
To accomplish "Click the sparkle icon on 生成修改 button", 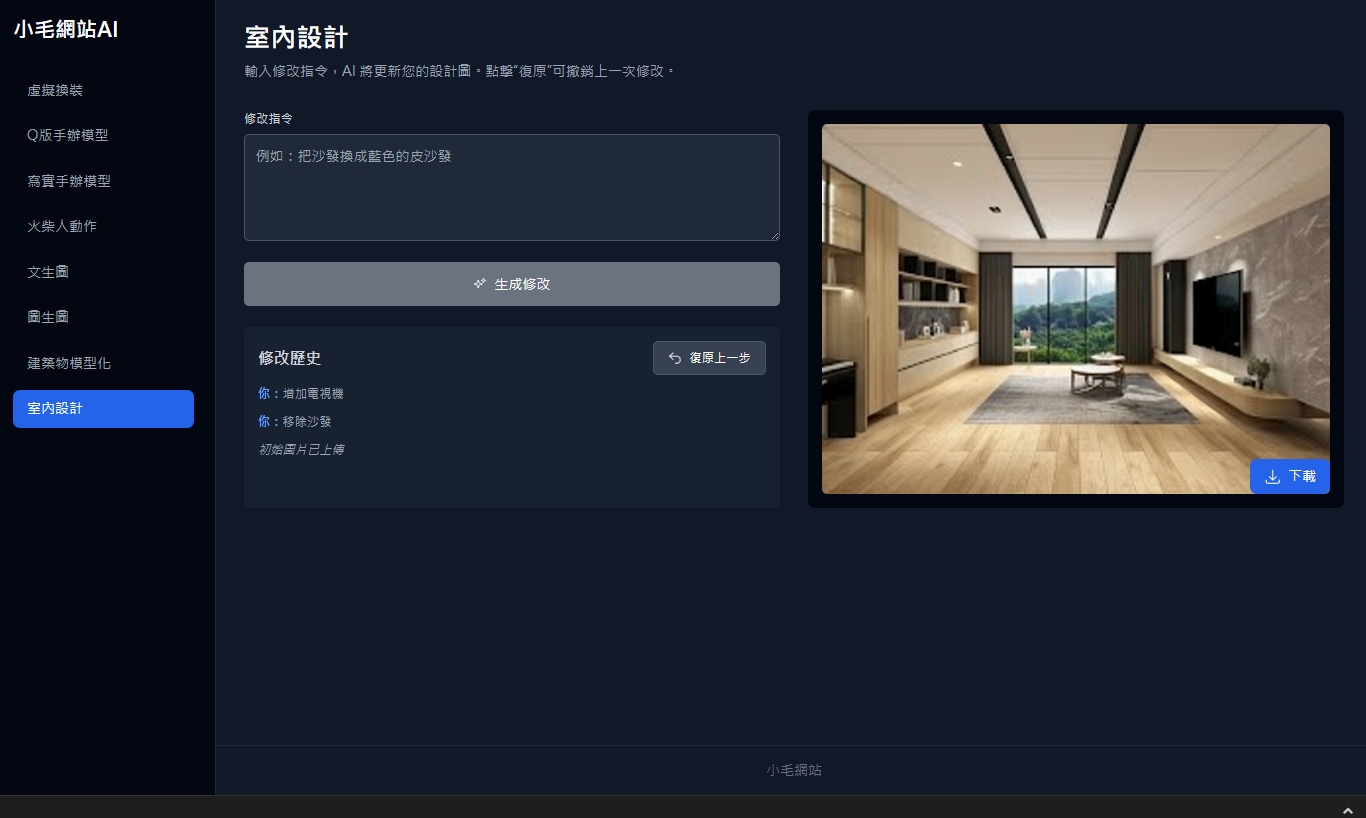I will pyautogui.click(x=480, y=284).
